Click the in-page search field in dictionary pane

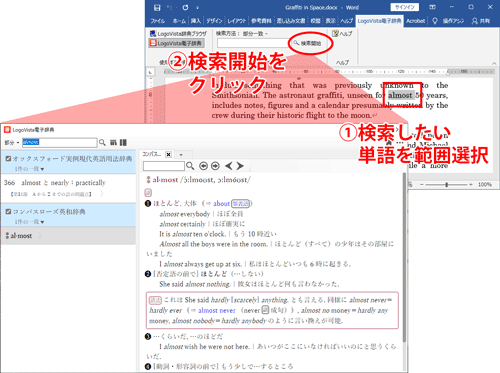click(x=164, y=166)
